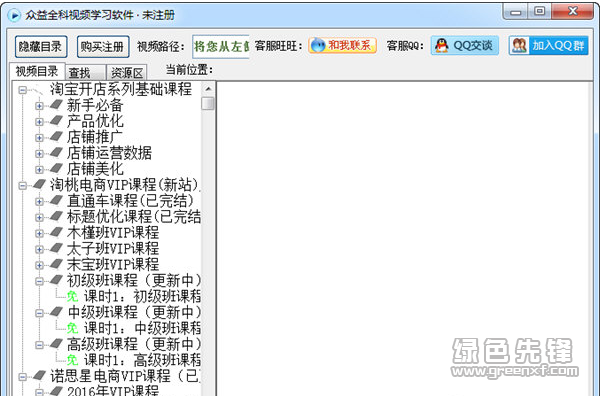This screenshot has width=600, height=396.
Task: Collapse the 高级班课程 node
Action: click(39, 345)
